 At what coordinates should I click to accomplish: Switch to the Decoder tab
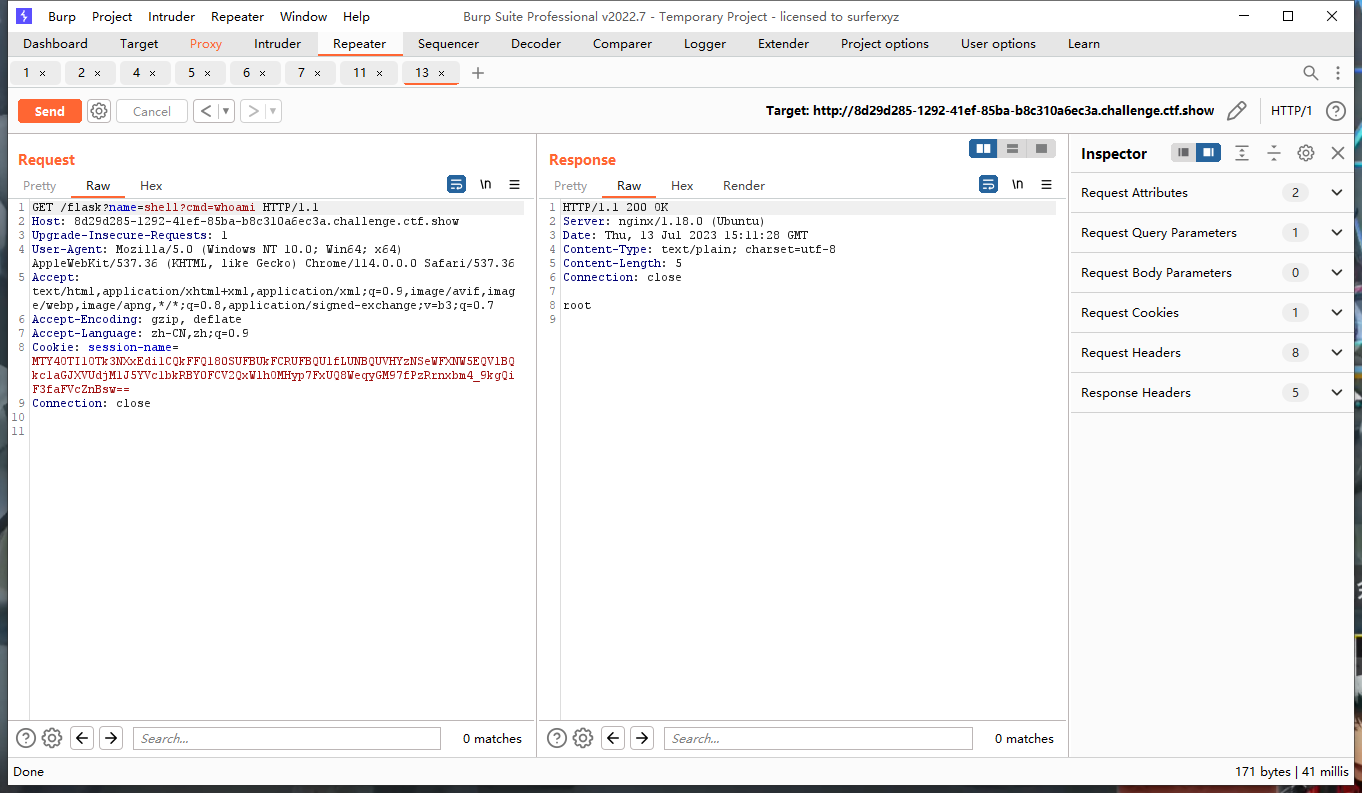(536, 44)
